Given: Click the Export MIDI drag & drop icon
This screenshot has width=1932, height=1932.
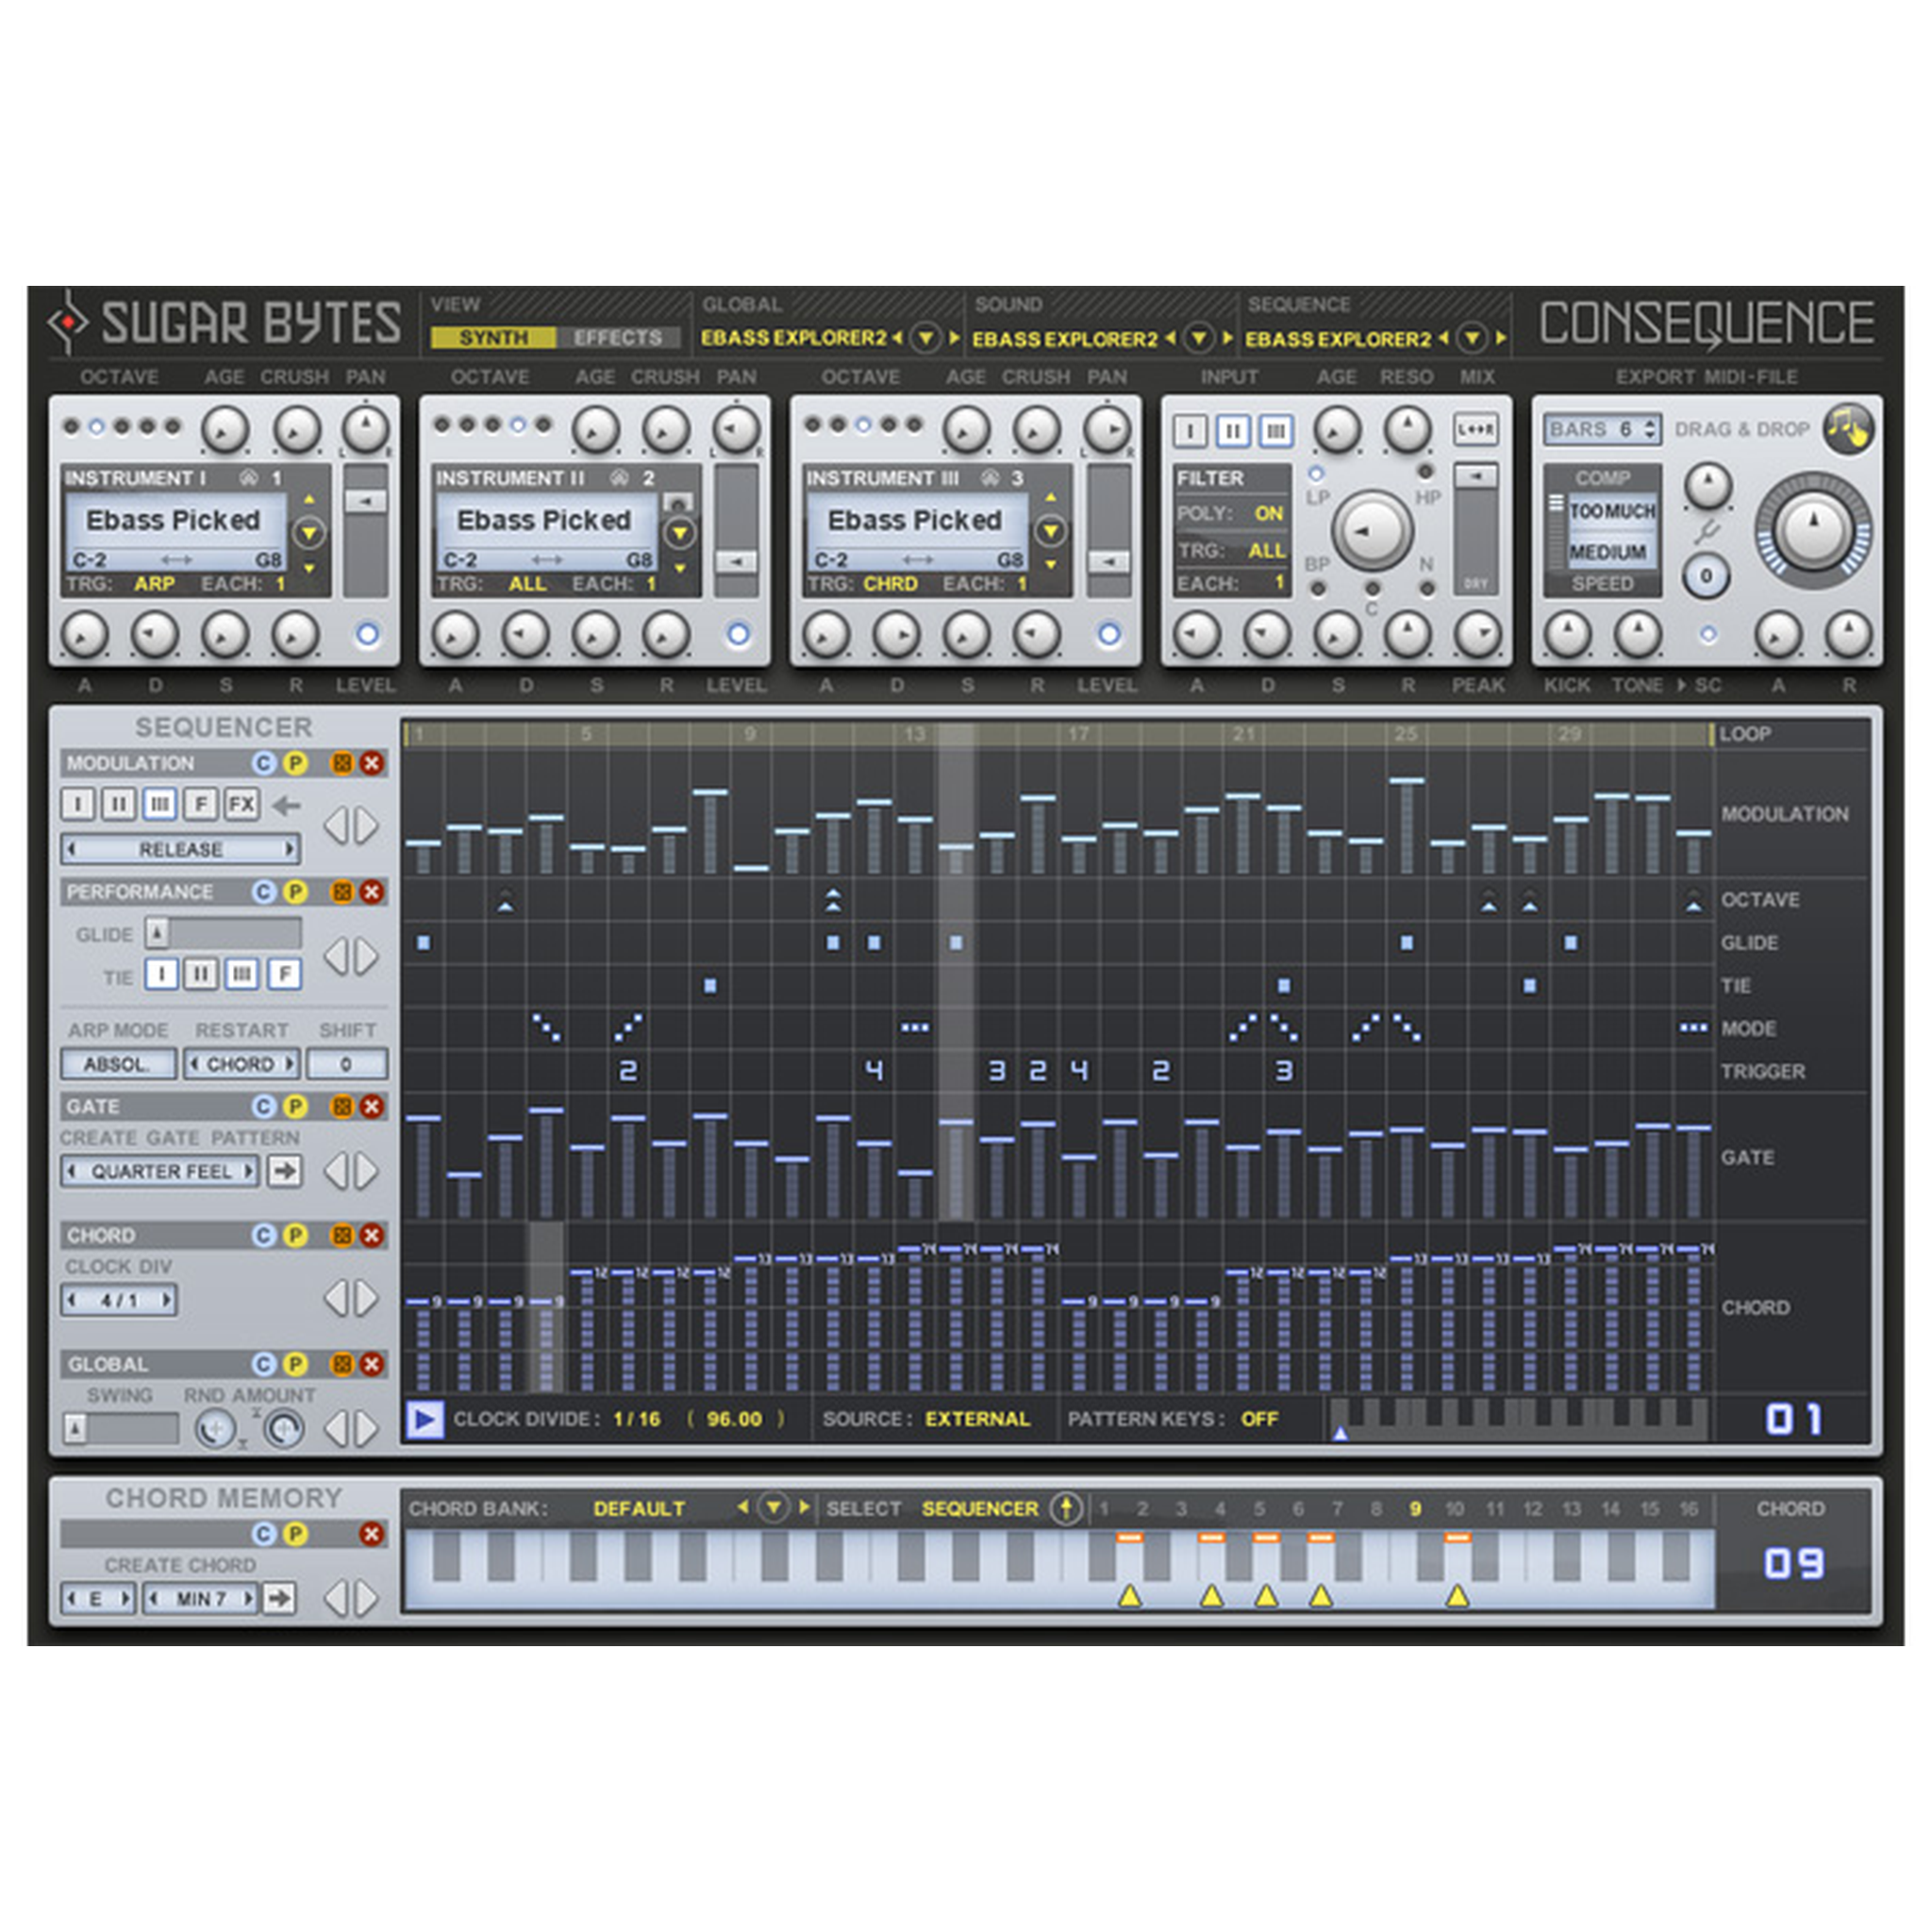Looking at the screenshot, I should pos(1848,429).
